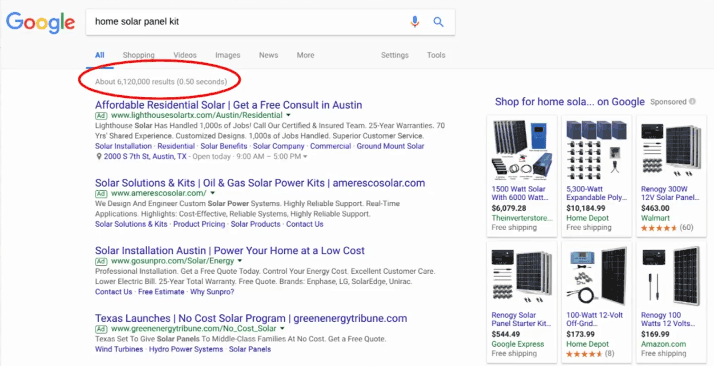This screenshot has height=366, width=714.
Task: Click the magnifying glass search icon
Action: 438,21
